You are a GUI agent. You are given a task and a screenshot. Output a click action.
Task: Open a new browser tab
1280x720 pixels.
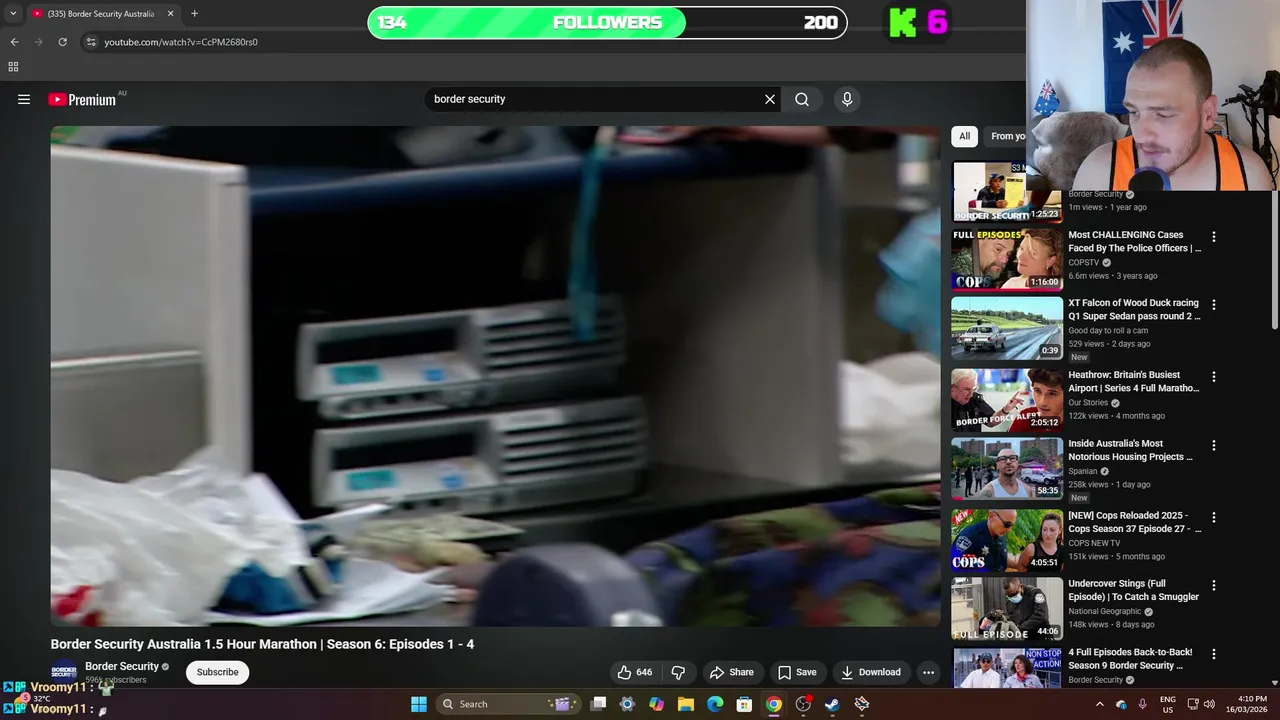point(194,14)
